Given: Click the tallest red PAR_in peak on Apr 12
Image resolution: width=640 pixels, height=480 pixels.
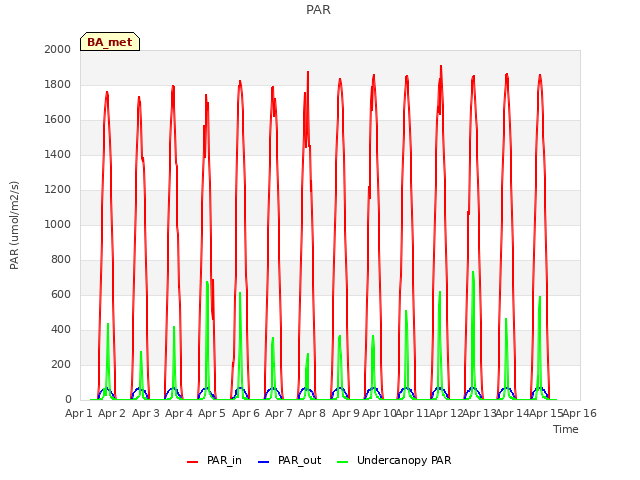Looking at the screenshot, I should [x=441, y=67].
